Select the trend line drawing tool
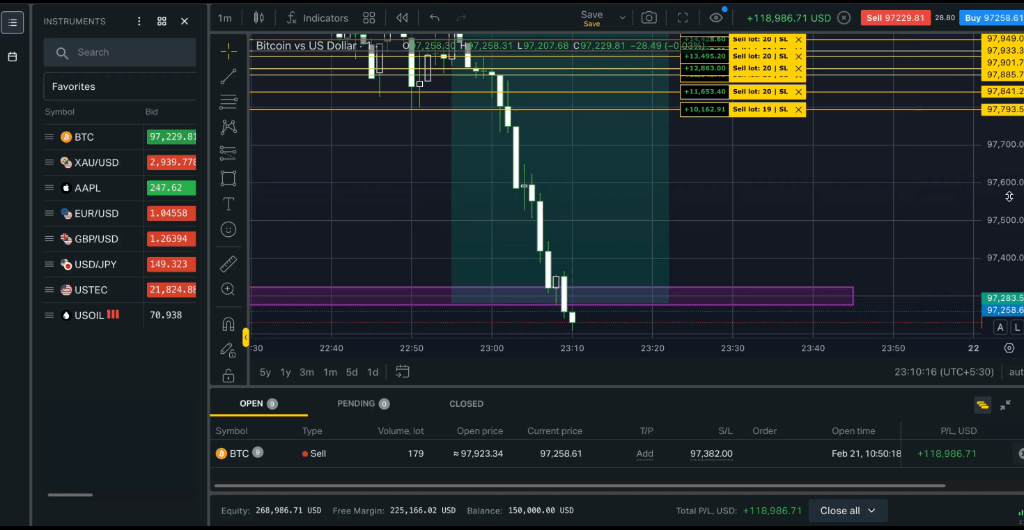The width and height of the screenshot is (1024, 530). click(x=229, y=76)
